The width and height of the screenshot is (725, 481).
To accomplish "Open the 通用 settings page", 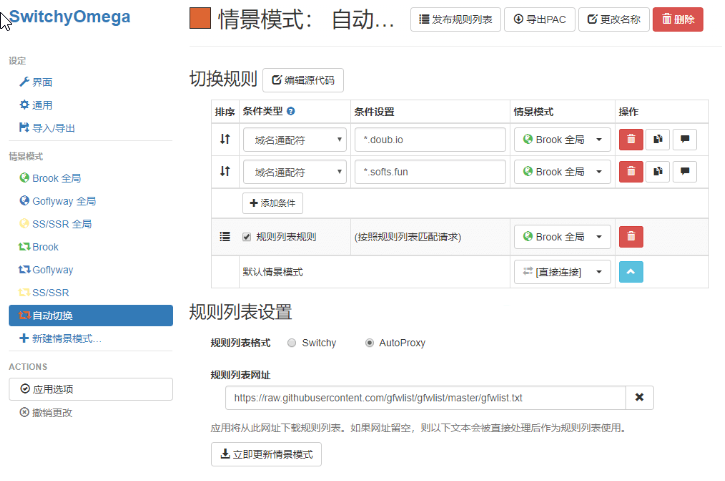I will [36, 105].
